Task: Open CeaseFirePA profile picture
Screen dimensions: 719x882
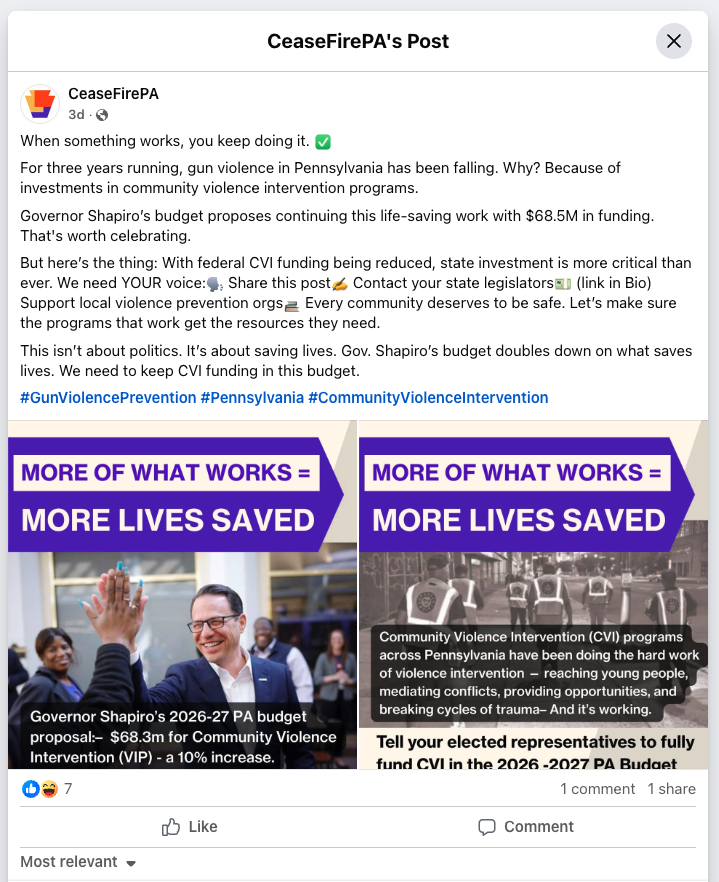Action: click(x=40, y=104)
